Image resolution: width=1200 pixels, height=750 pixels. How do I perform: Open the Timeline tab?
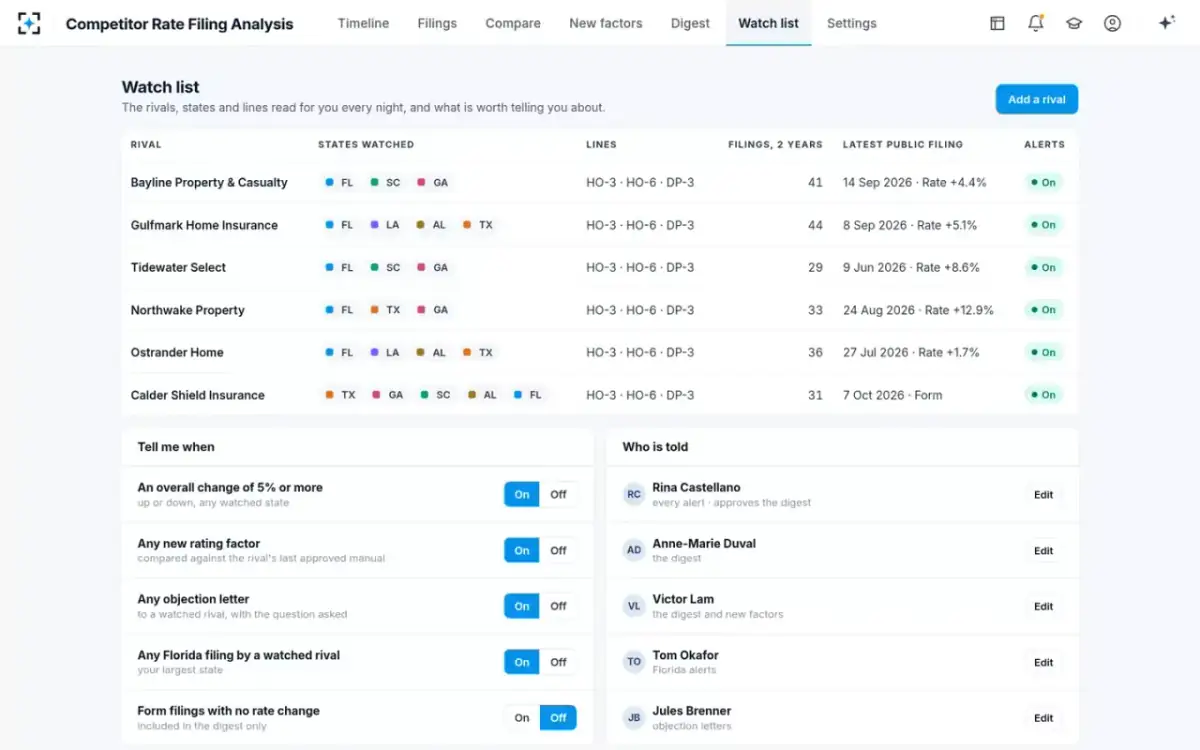point(363,23)
